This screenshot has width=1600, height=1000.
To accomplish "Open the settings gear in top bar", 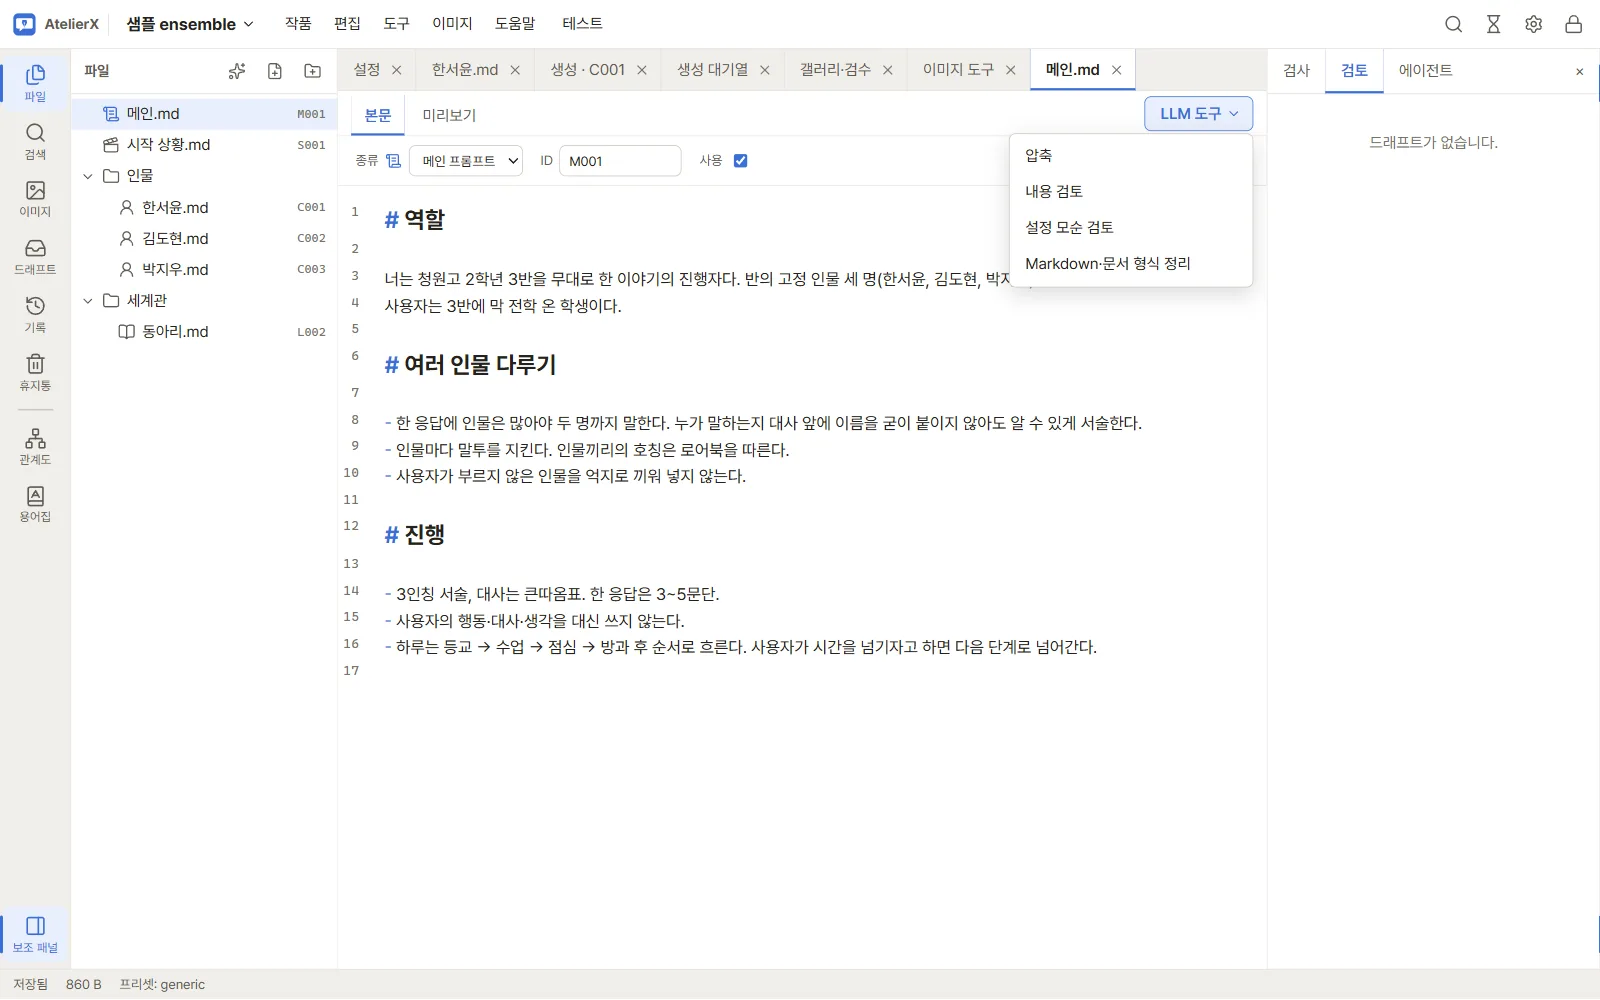I will click(1534, 24).
